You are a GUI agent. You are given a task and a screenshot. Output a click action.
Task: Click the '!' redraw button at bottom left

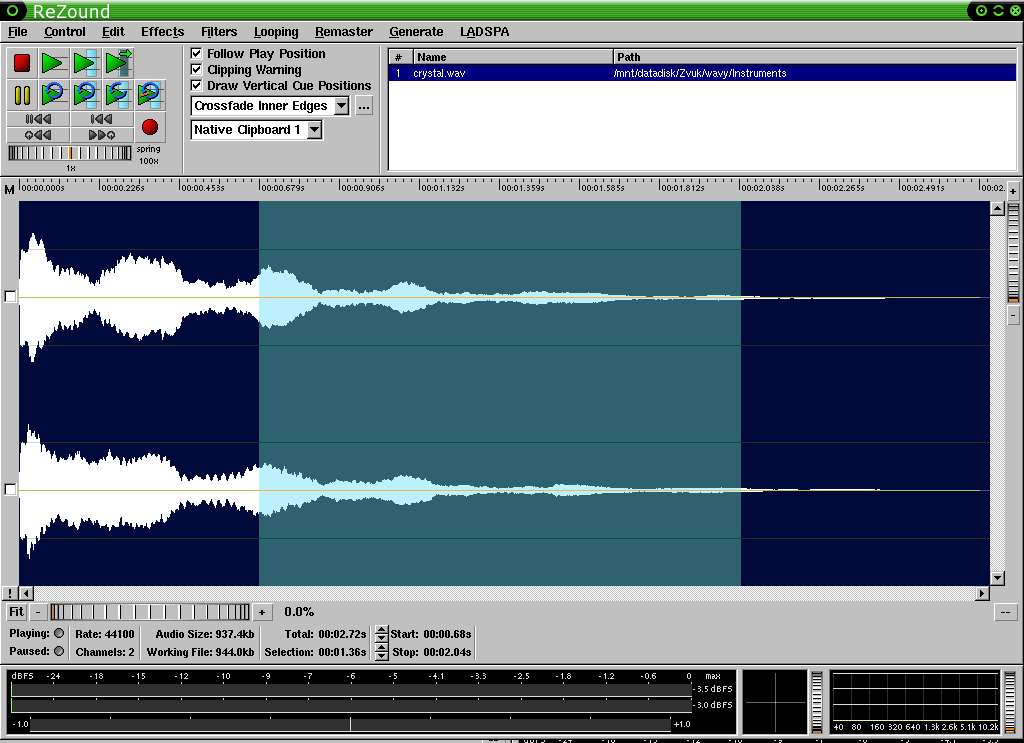coord(10,593)
